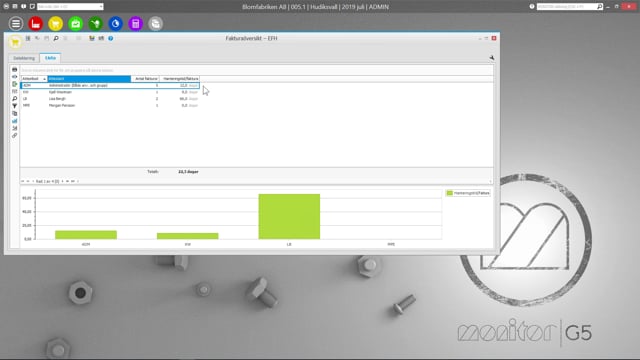Click the magnifier in top-right search box

600,7
